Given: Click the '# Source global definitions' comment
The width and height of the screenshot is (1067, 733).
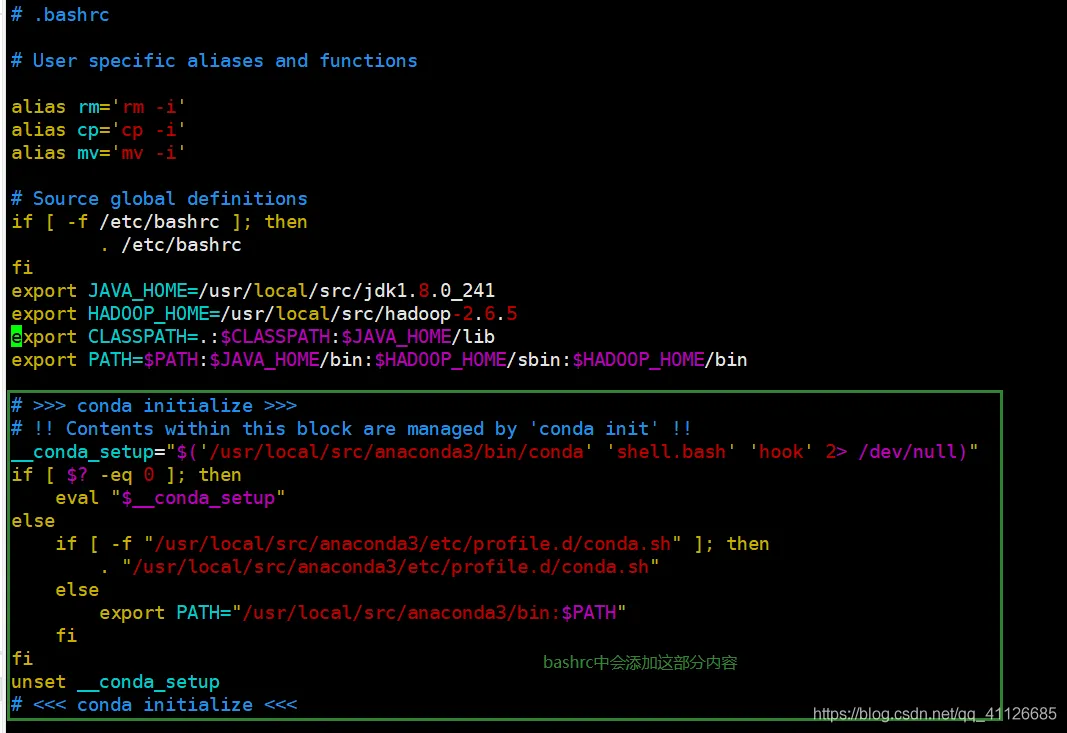Looking at the screenshot, I should (x=159, y=199).
